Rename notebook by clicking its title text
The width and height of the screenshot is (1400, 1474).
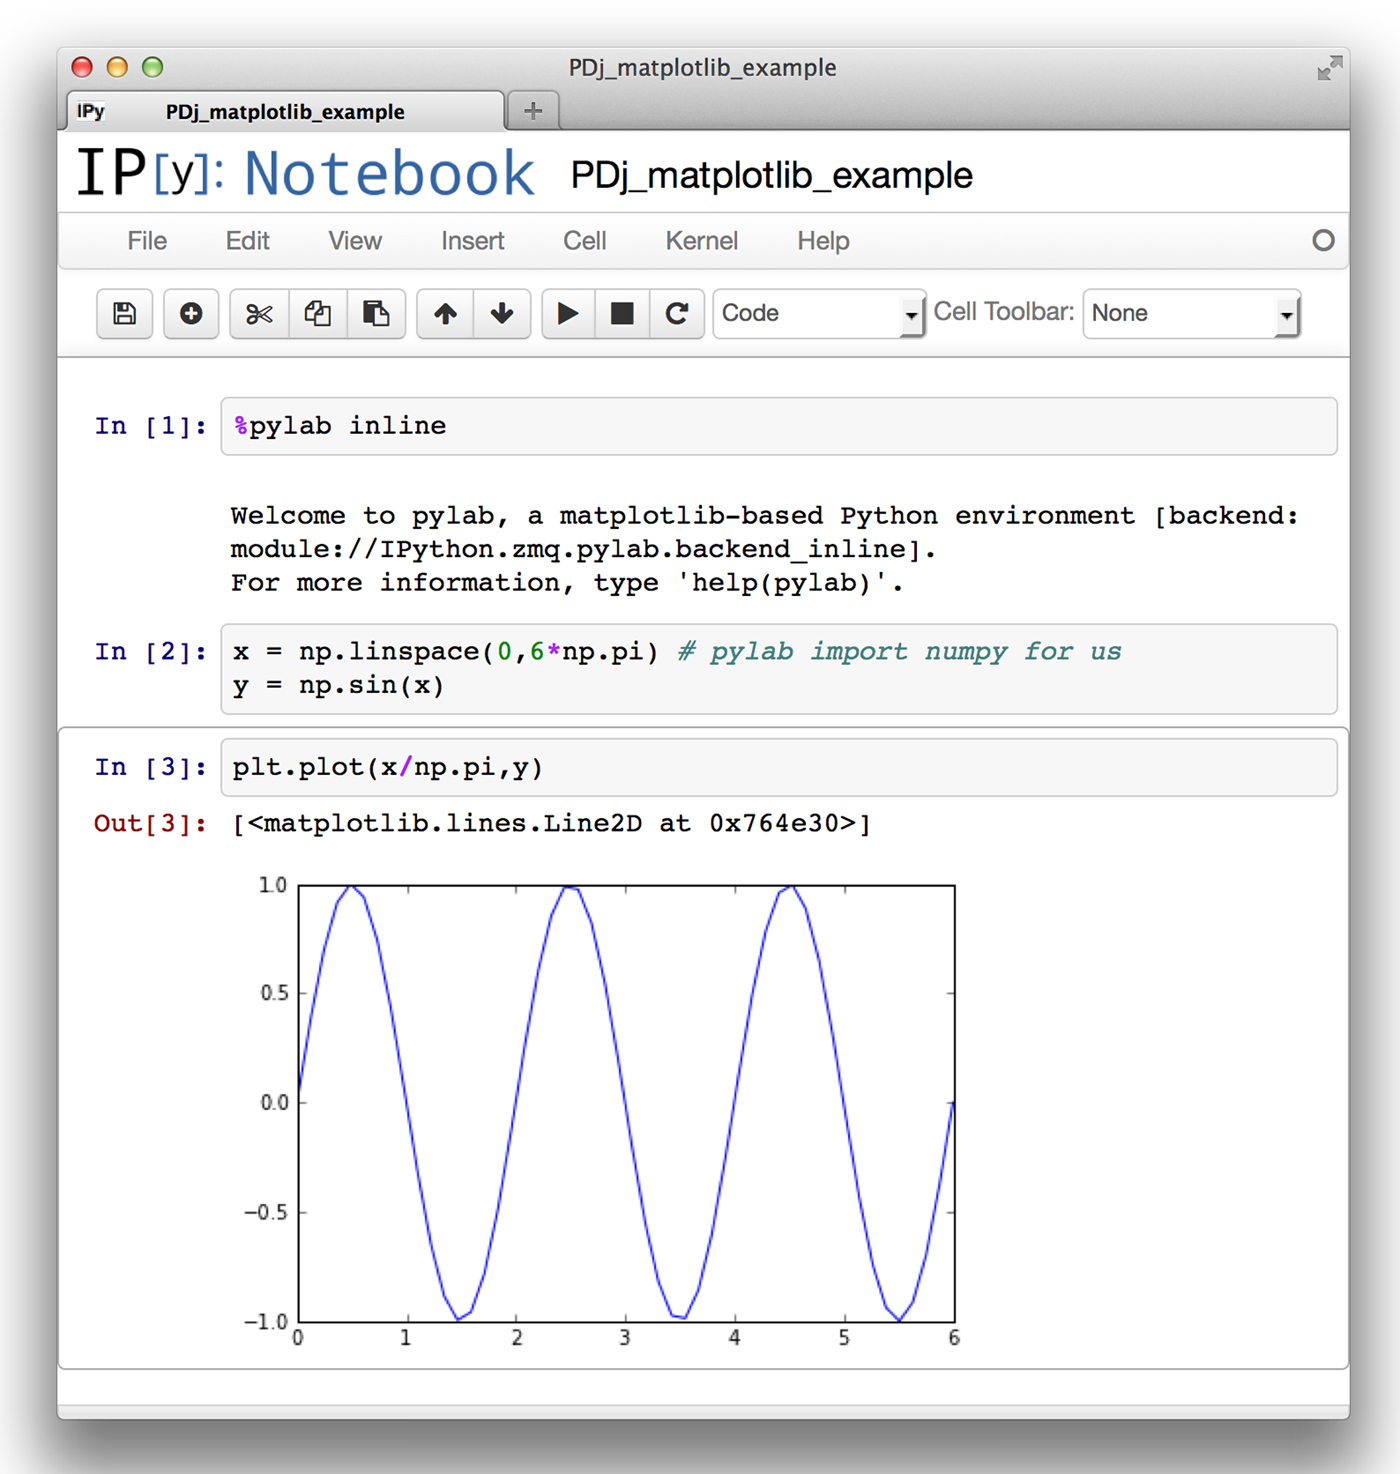pyautogui.click(x=770, y=174)
